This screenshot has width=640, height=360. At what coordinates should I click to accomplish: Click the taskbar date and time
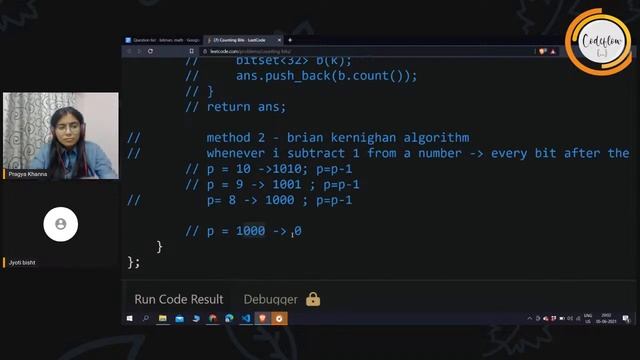click(x=606, y=318)
